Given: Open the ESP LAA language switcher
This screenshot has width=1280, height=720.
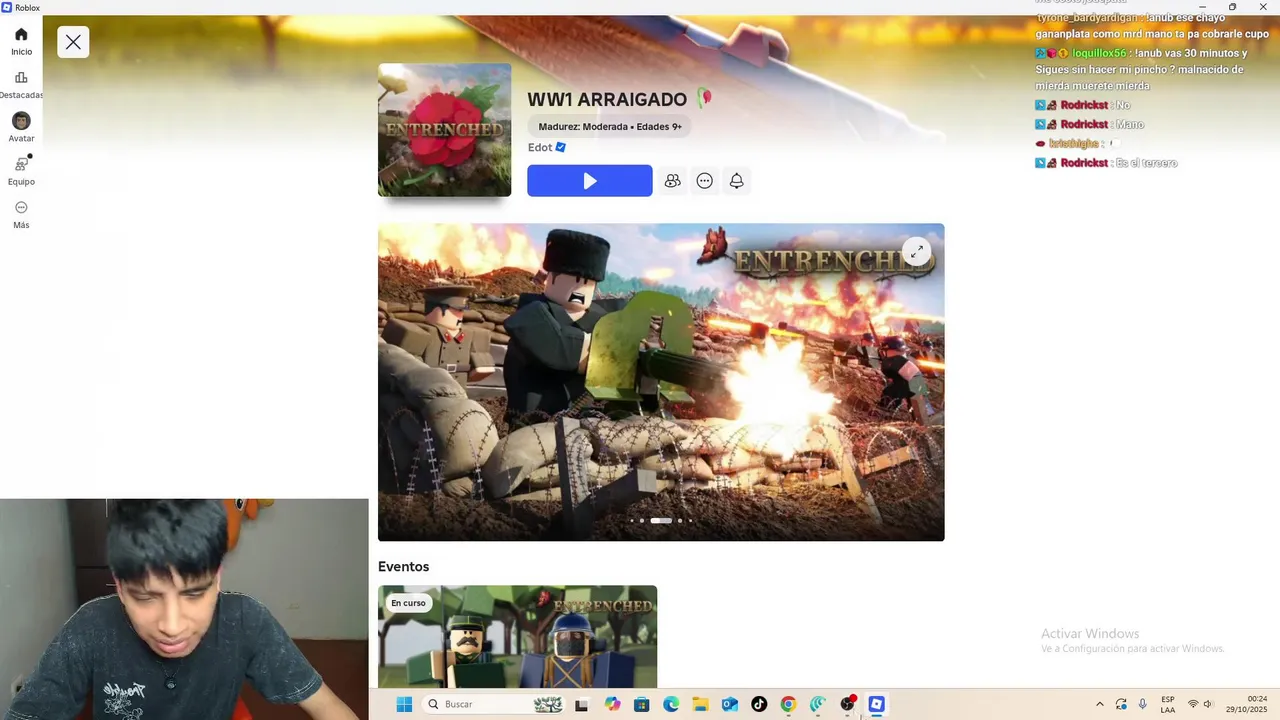Looking at the screenshot, I should click(1168, 704).
